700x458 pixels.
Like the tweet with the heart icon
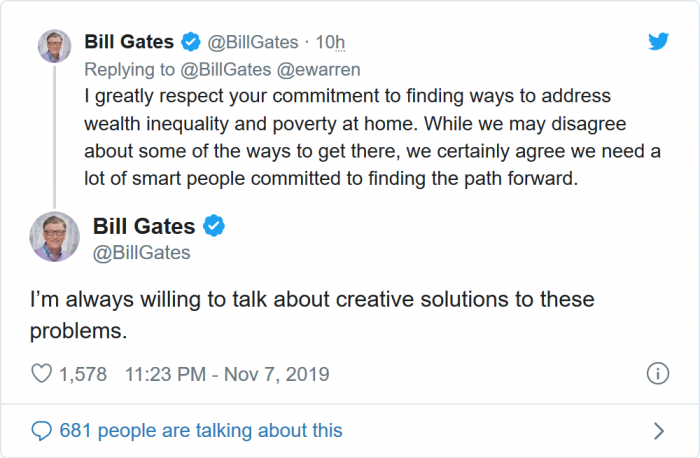(42, 375)
